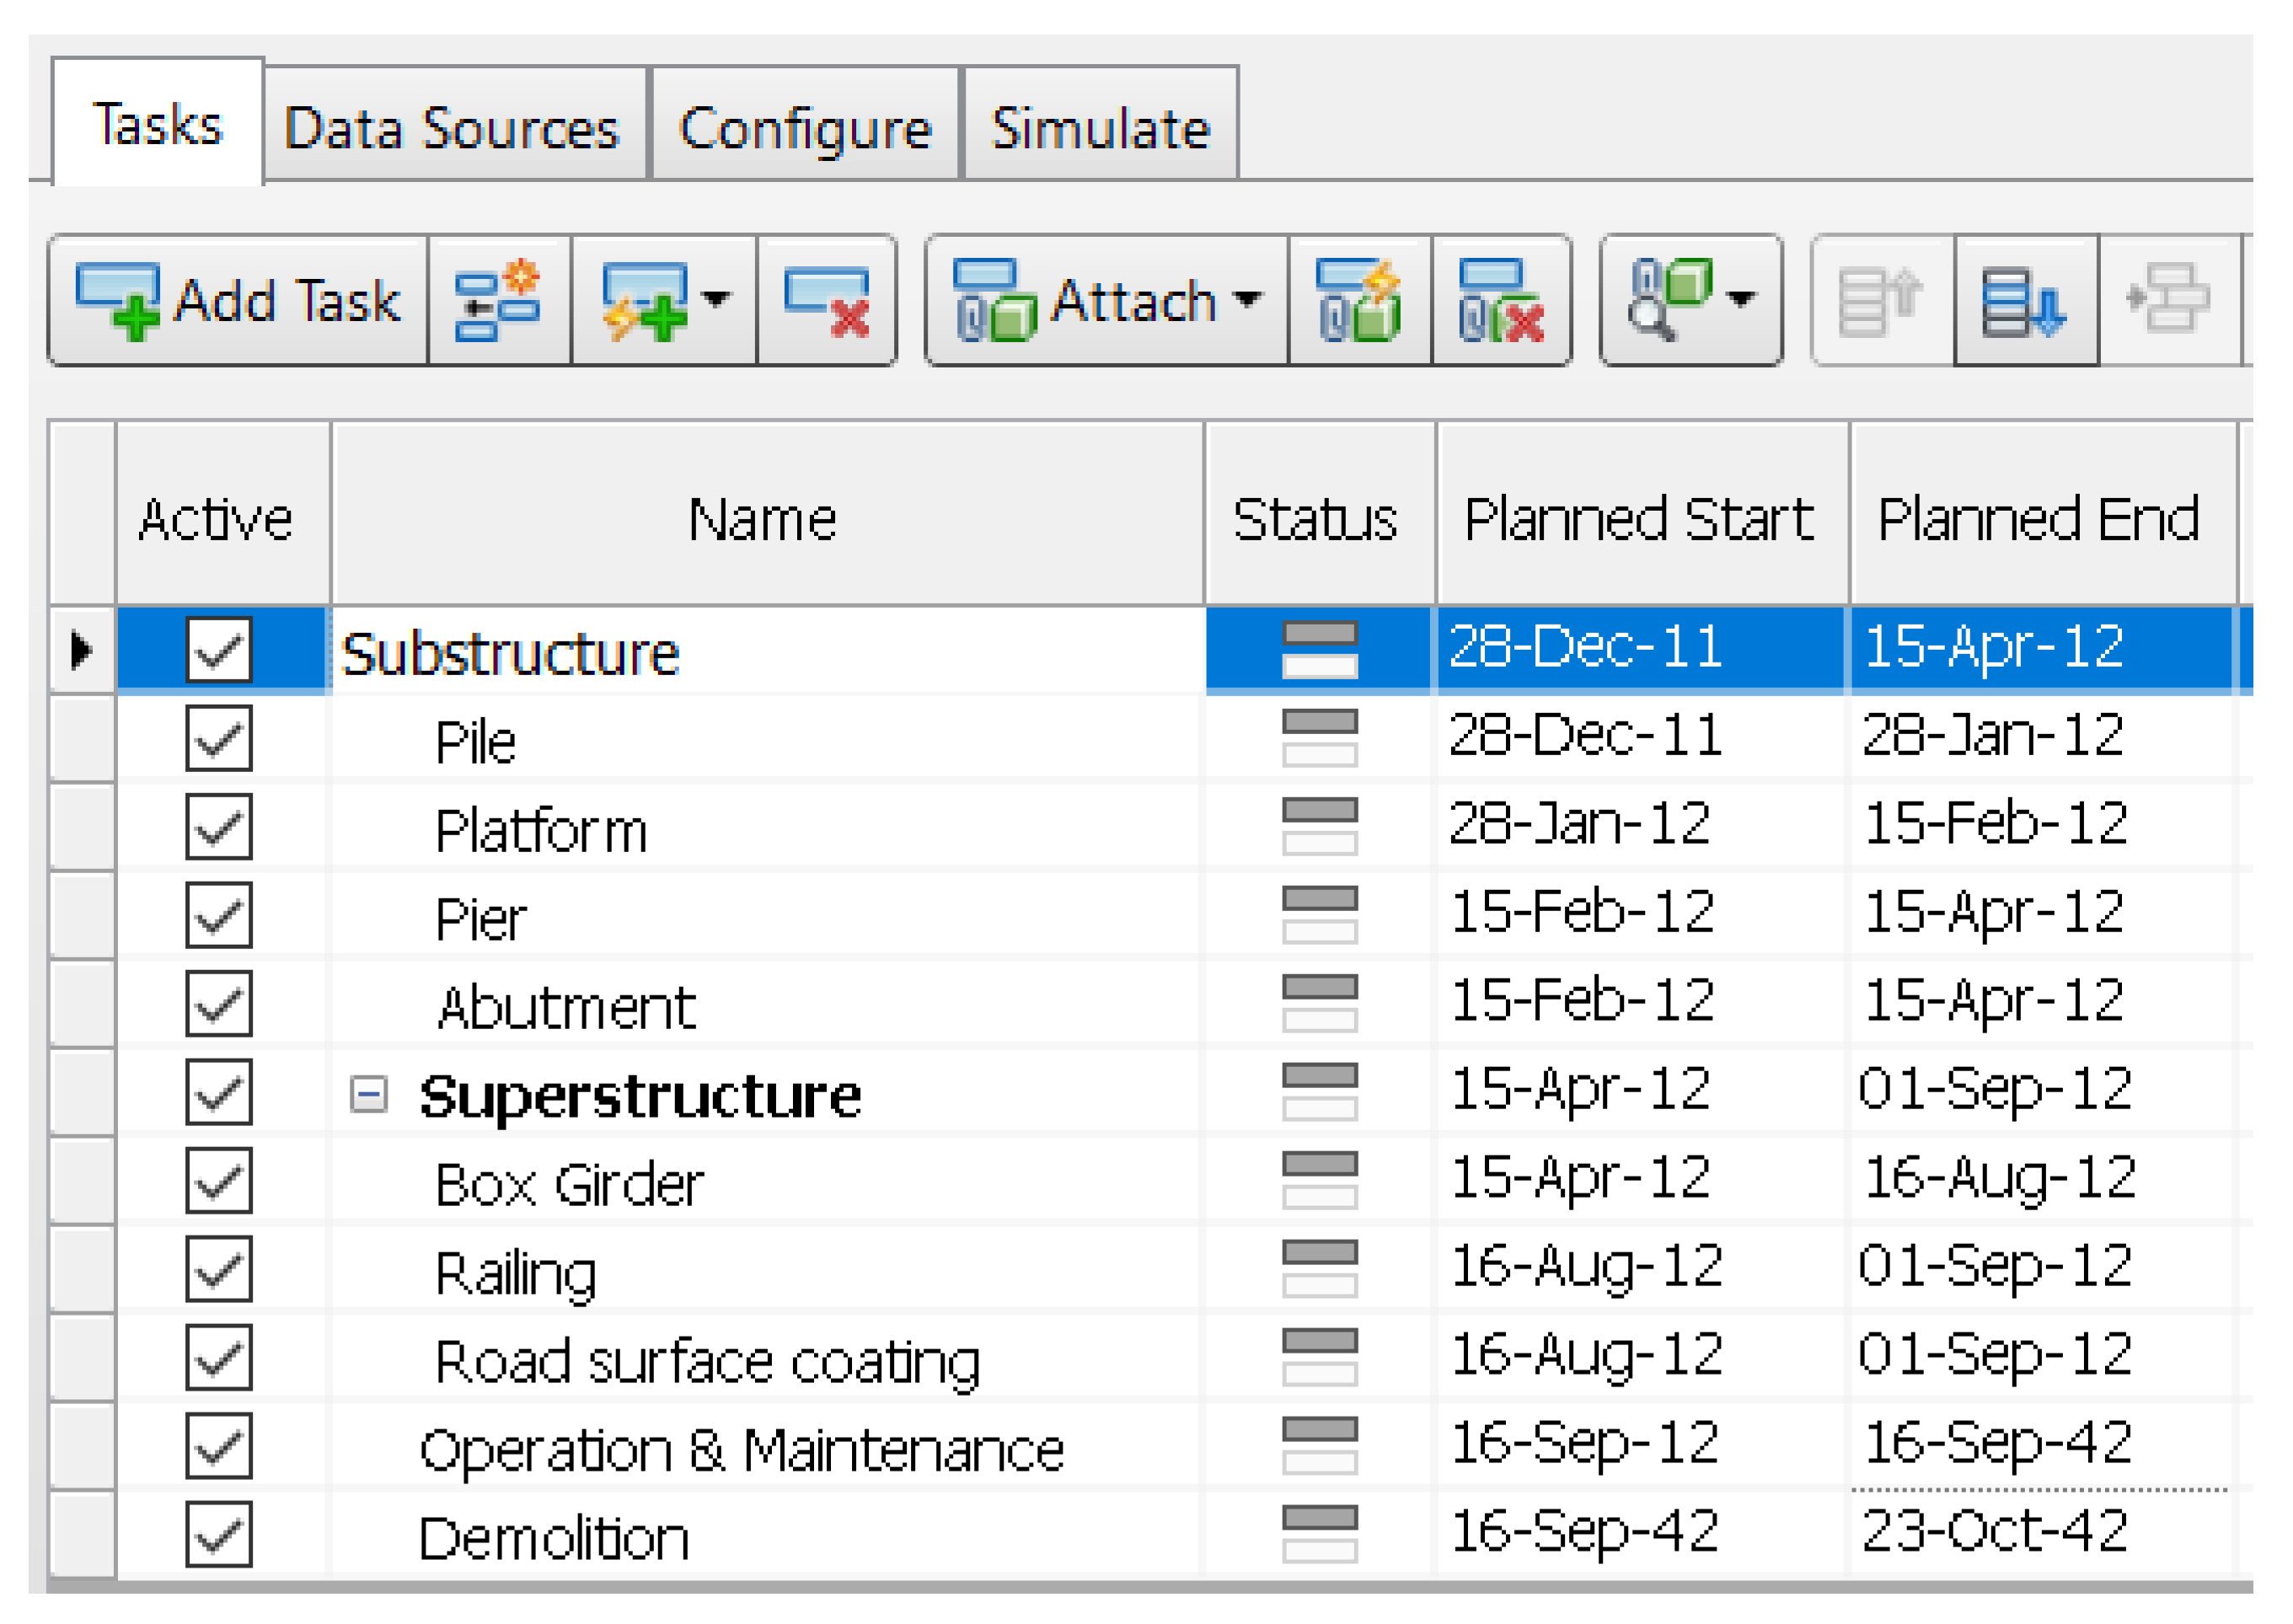The image size is (2293, 1624).
Task: Click the Insert Task icon beside Add Task
Action: pyautogui.click(x=498, y=301)
